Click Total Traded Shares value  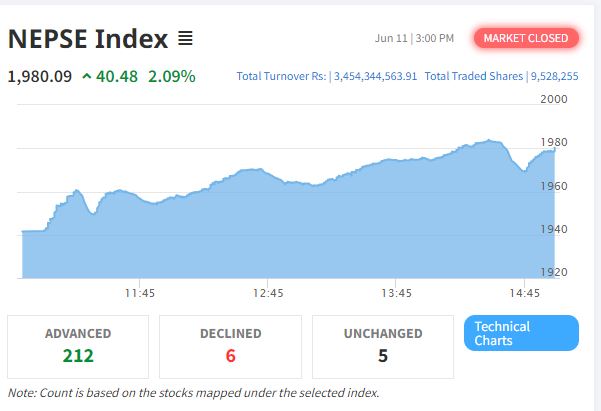(x=554, y=76)
